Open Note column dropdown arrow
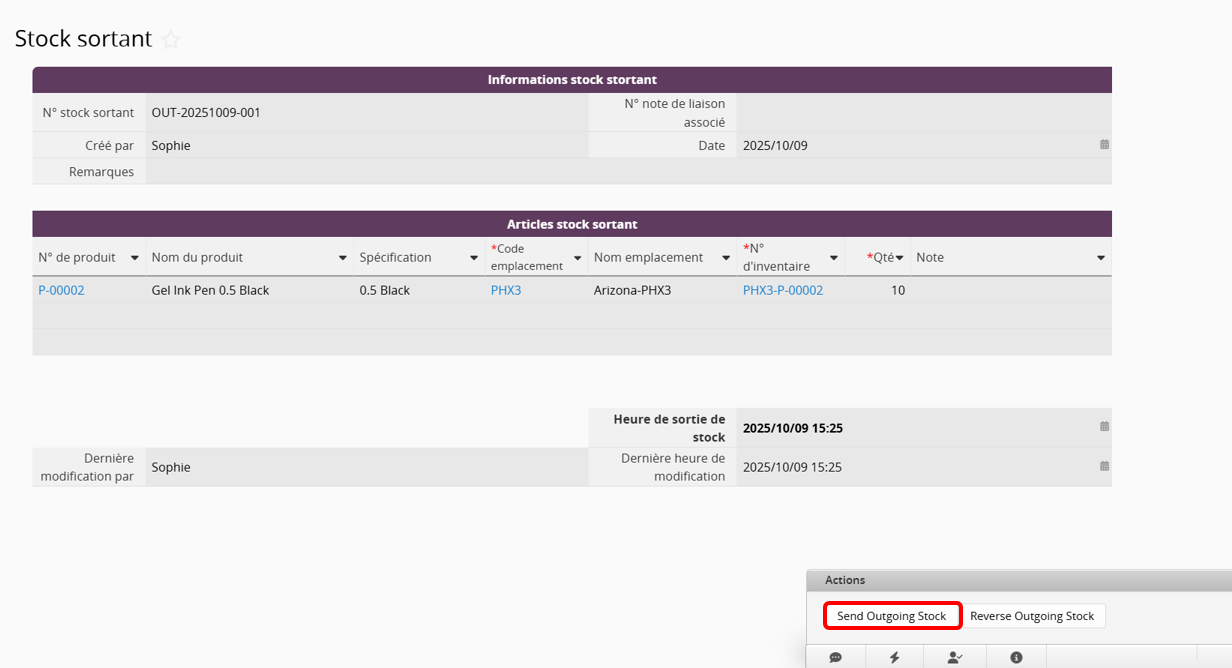Viewport: 1232px width, 668px height. pos(1100,258)
